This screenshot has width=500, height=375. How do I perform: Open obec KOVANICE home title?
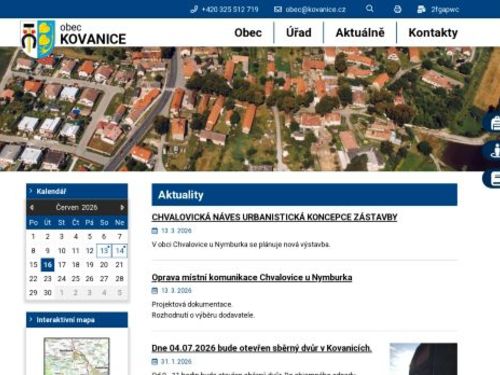[93, 34]
